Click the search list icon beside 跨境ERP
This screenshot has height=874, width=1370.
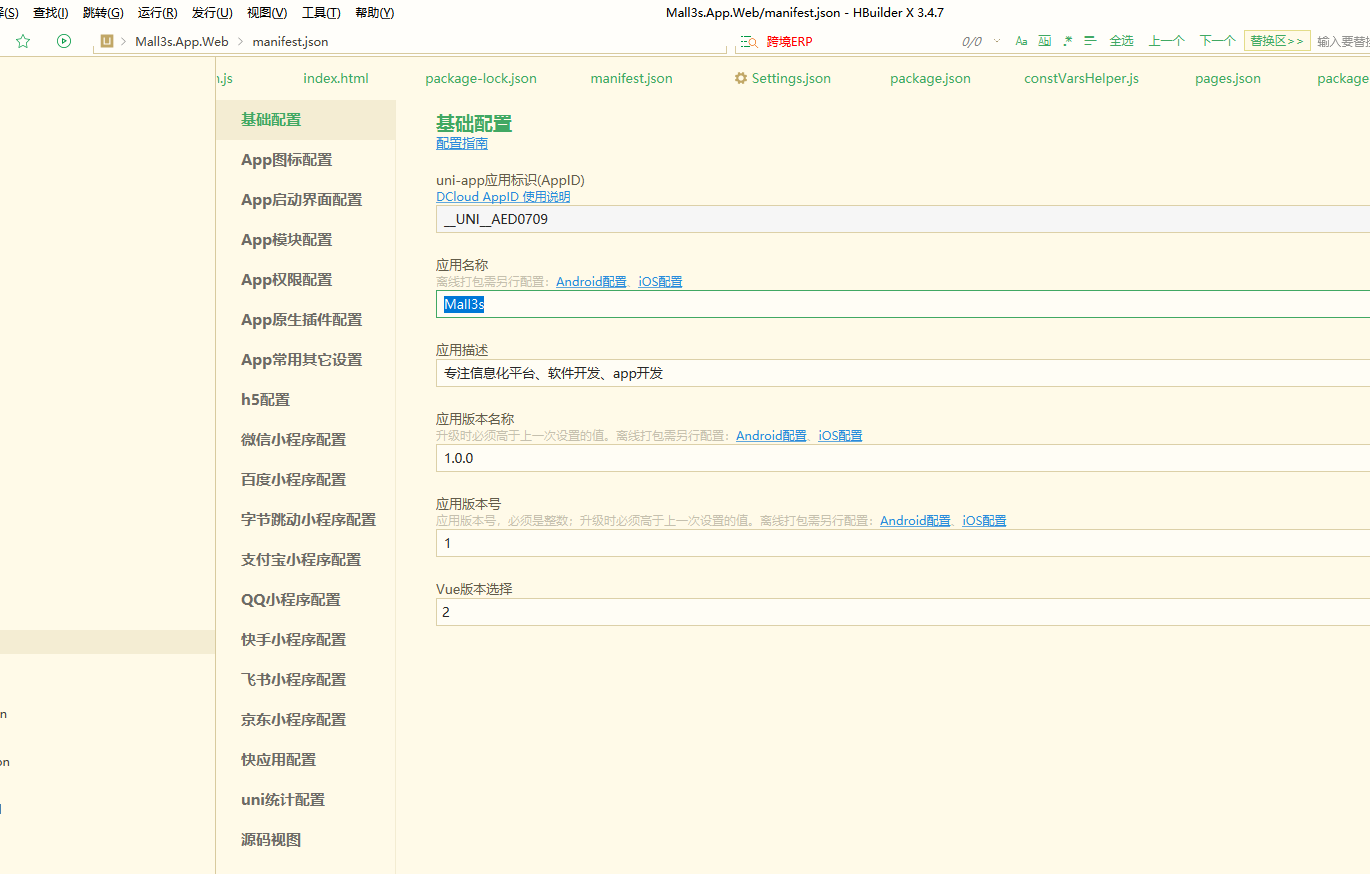[748, 42]
